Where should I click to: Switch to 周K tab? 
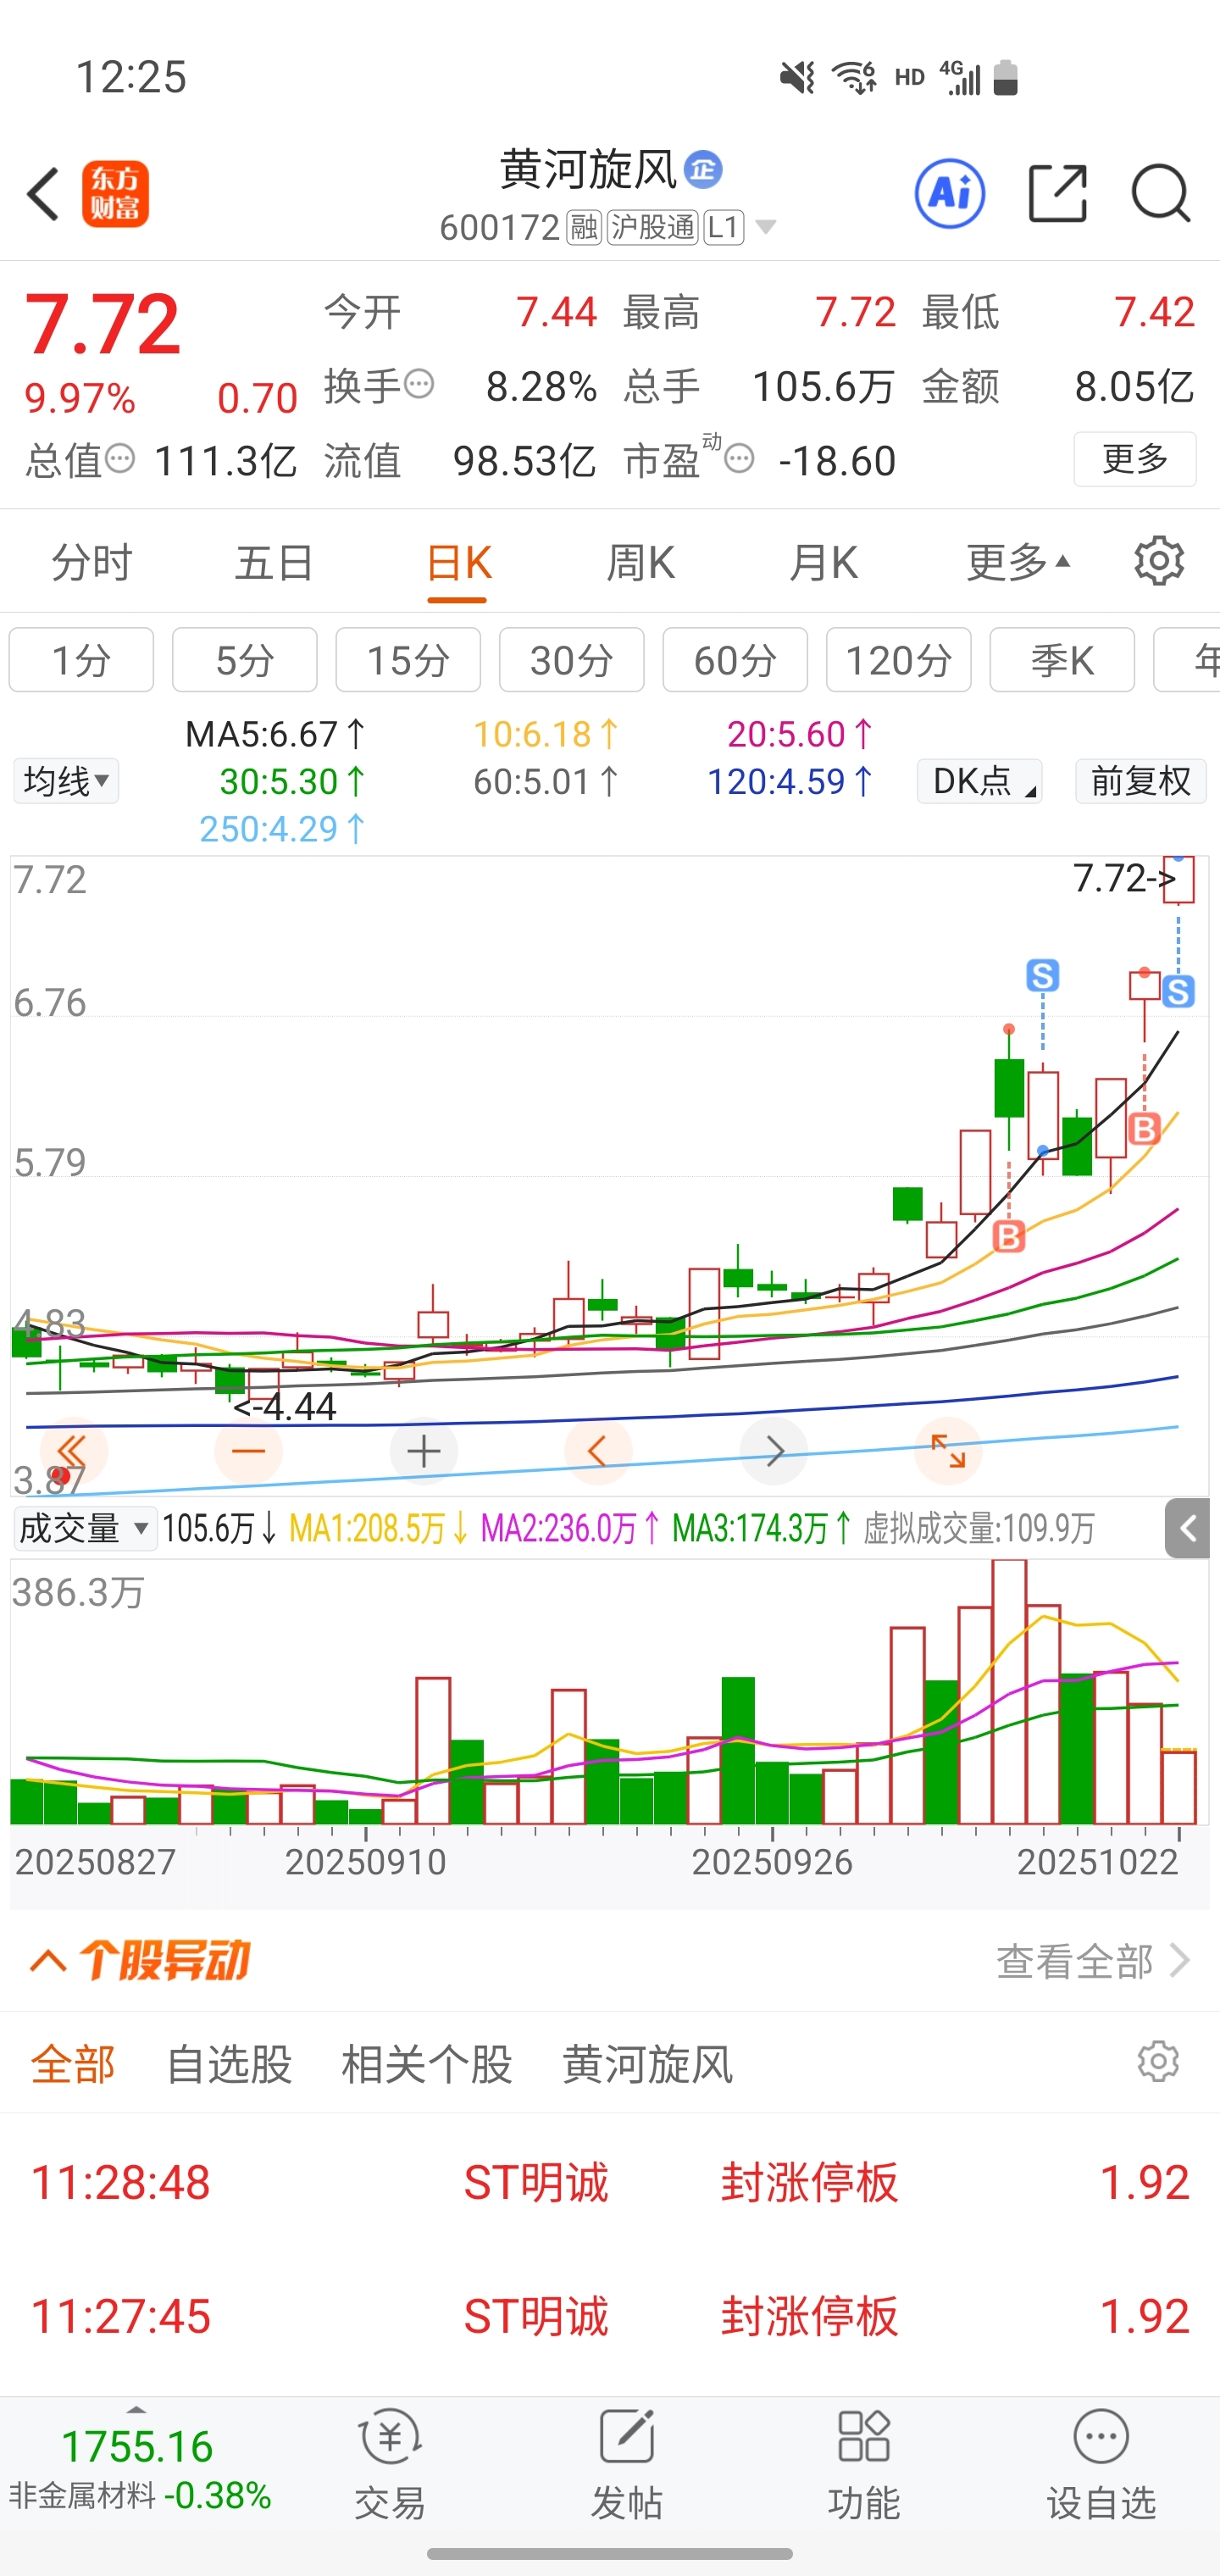coord(640,563)
